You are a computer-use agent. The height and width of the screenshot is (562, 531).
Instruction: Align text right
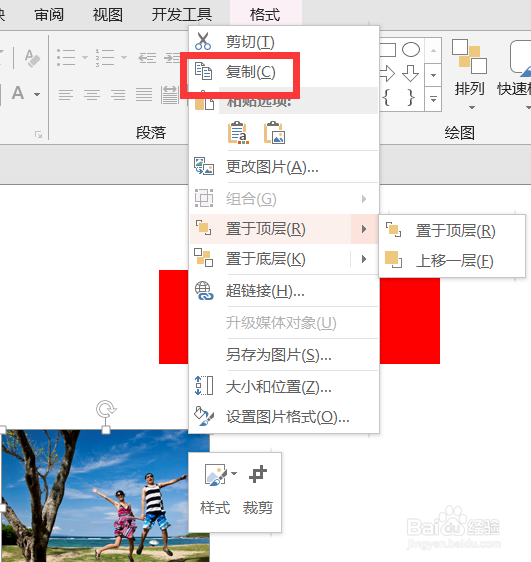118,95
